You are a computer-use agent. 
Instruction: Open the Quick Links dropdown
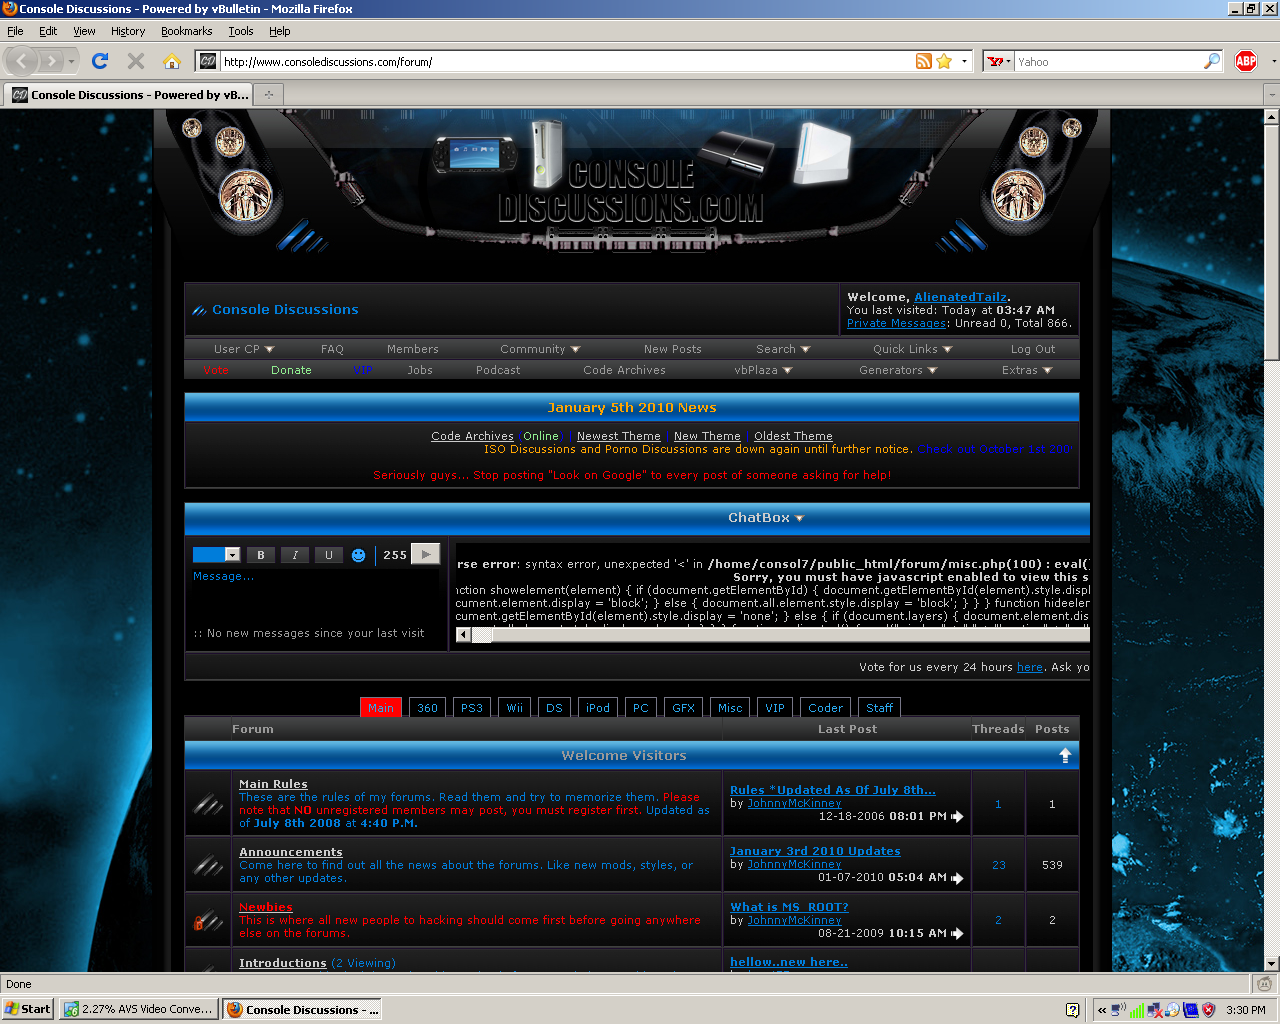912,349
